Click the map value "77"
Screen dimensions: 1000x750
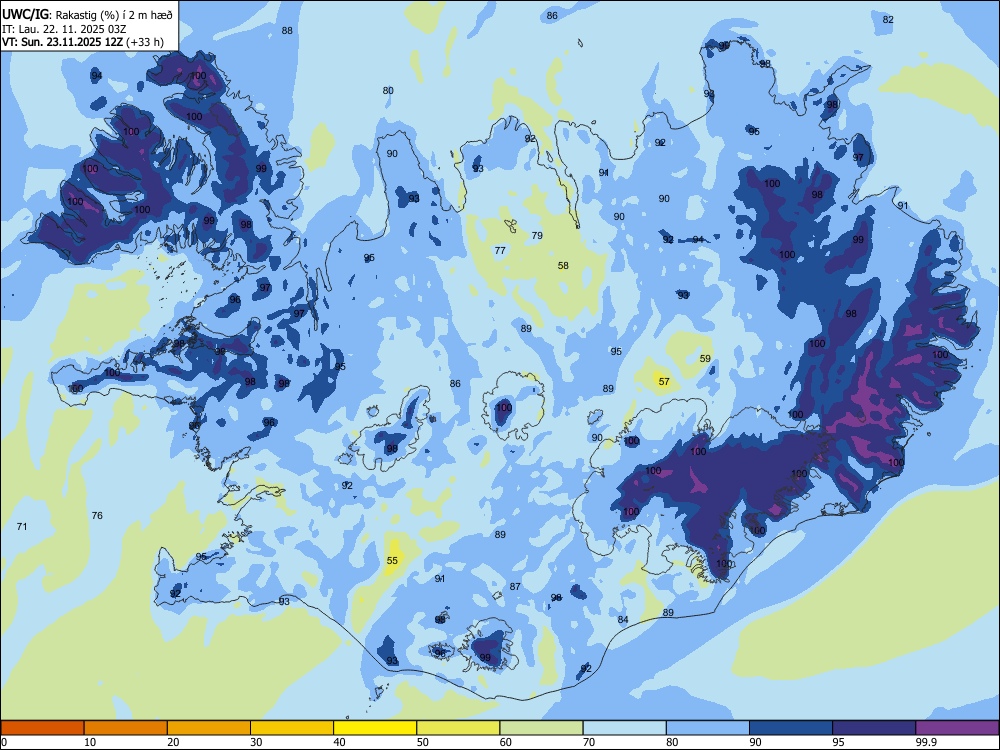pos(500,251)
